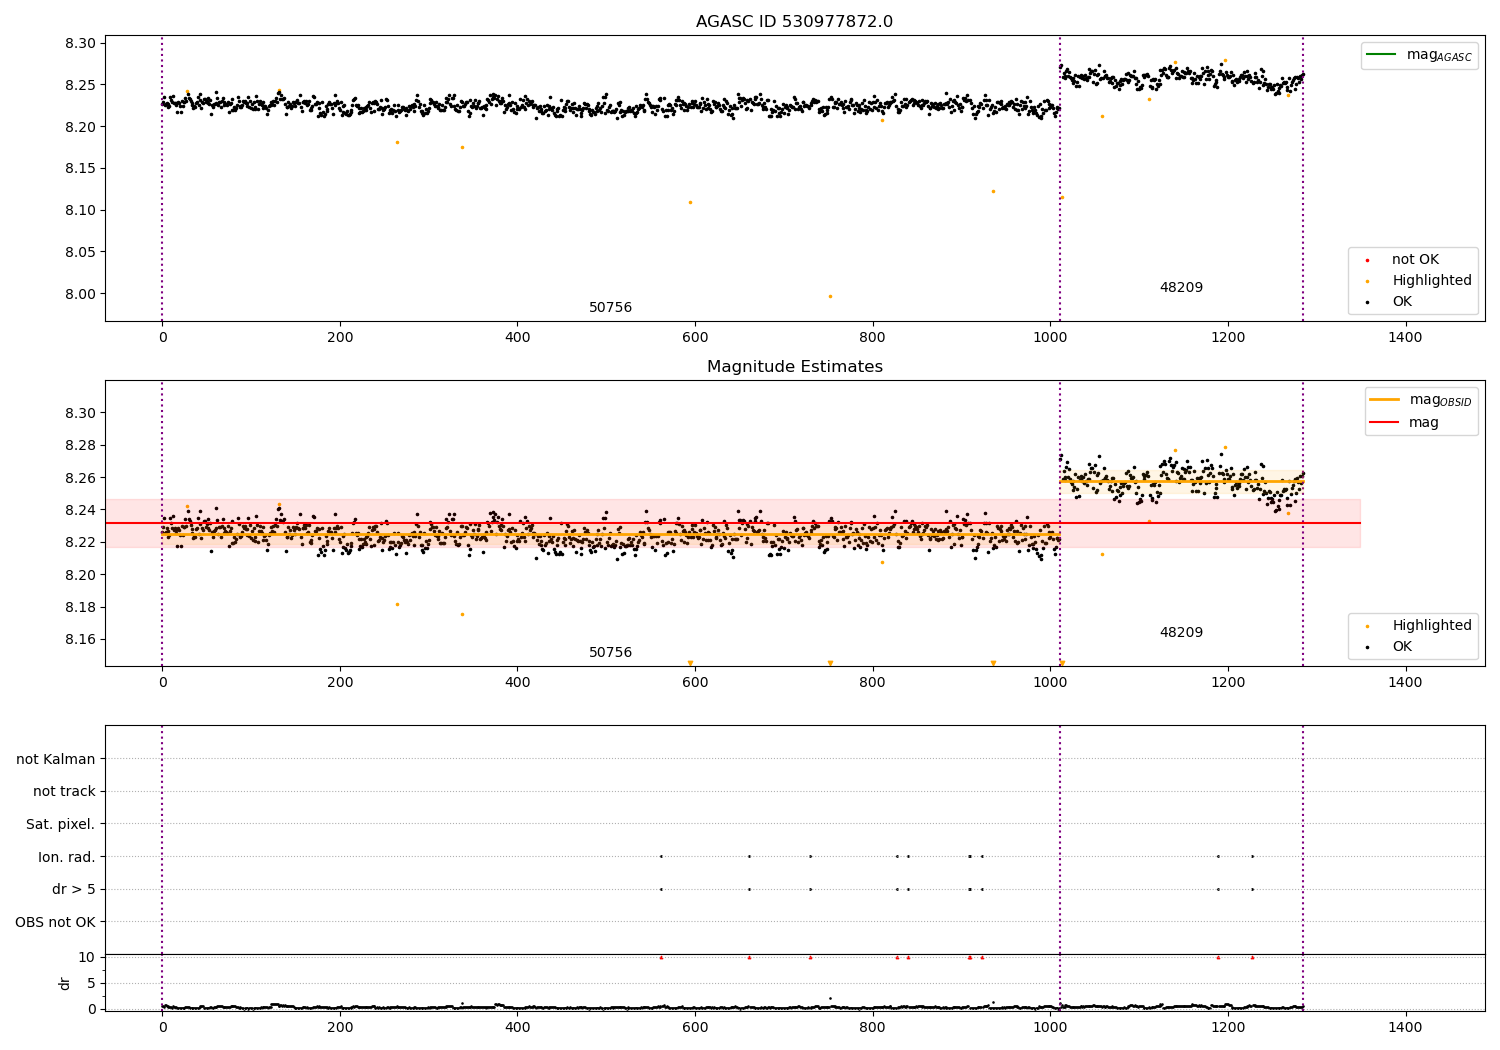Click the '1400' x-tick under the top plot
The height and width of the screenshot is (1050, 1500).
pyautogui.click(x=1405, y=338)
